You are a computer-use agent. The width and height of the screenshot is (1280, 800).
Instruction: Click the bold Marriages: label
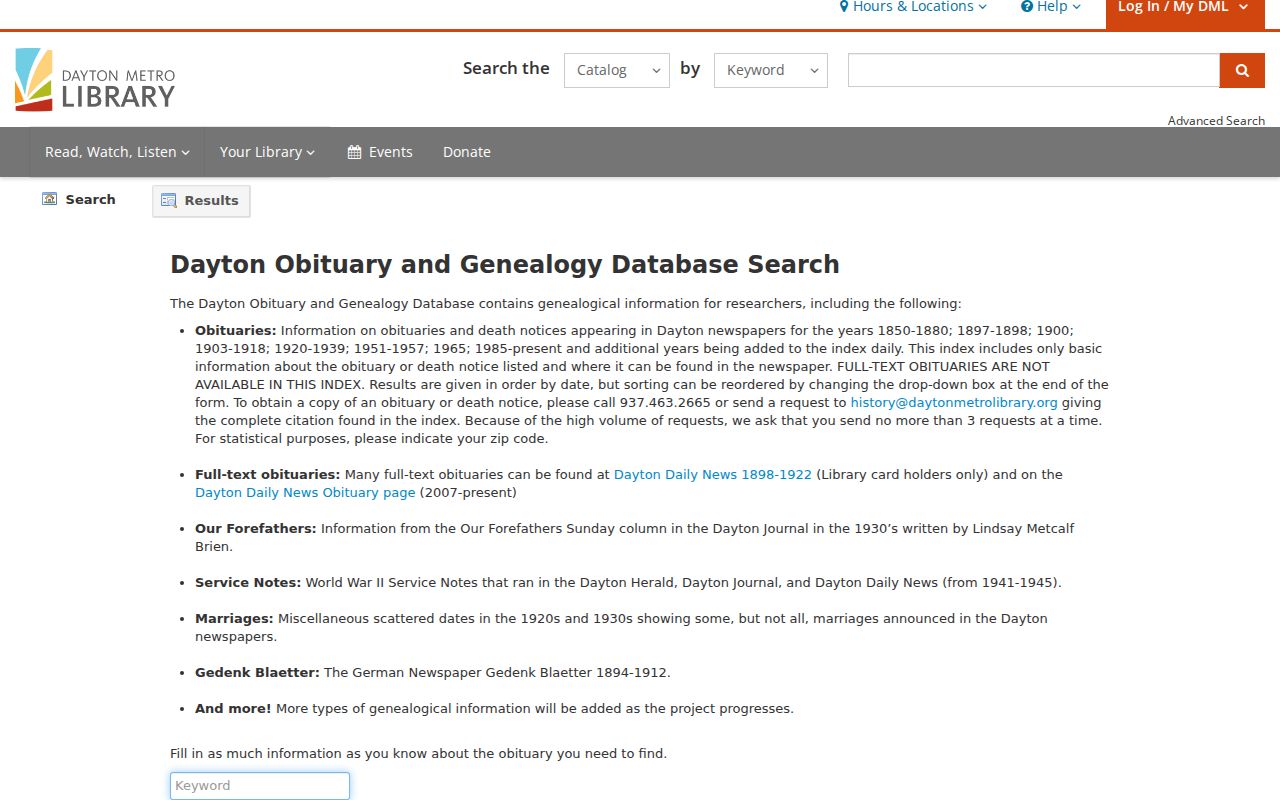click(234, 618)
